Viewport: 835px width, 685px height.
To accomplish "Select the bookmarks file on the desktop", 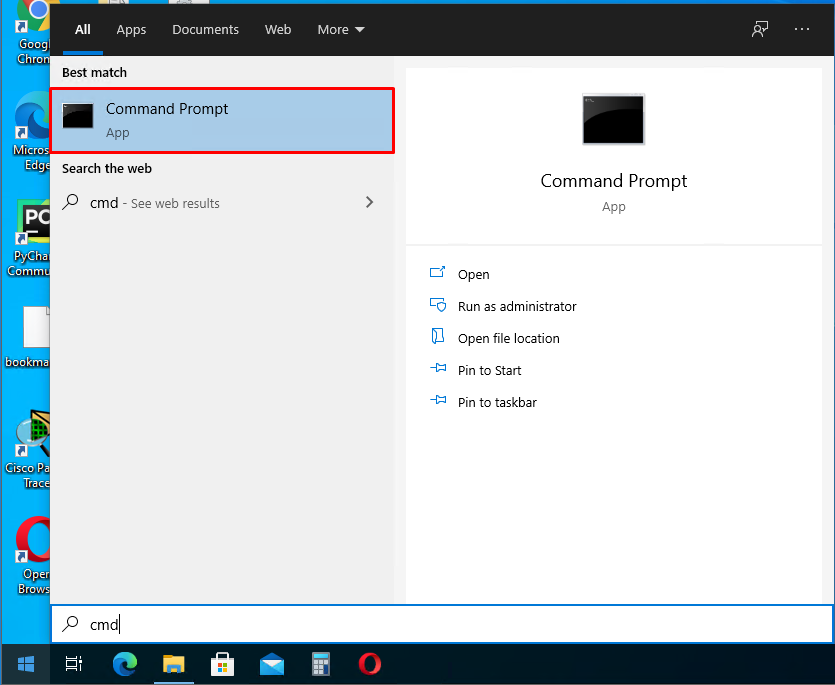I will tap(29, 338).
